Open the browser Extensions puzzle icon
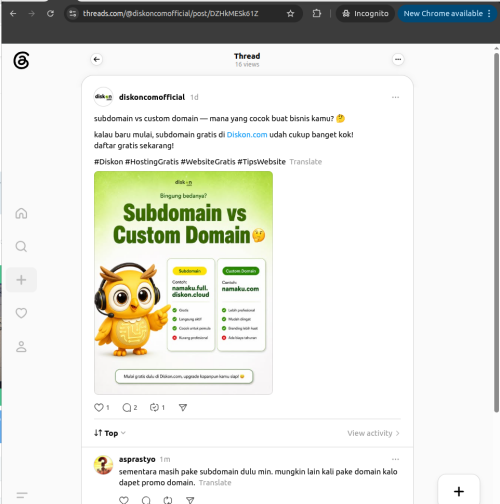 [317, 14]
